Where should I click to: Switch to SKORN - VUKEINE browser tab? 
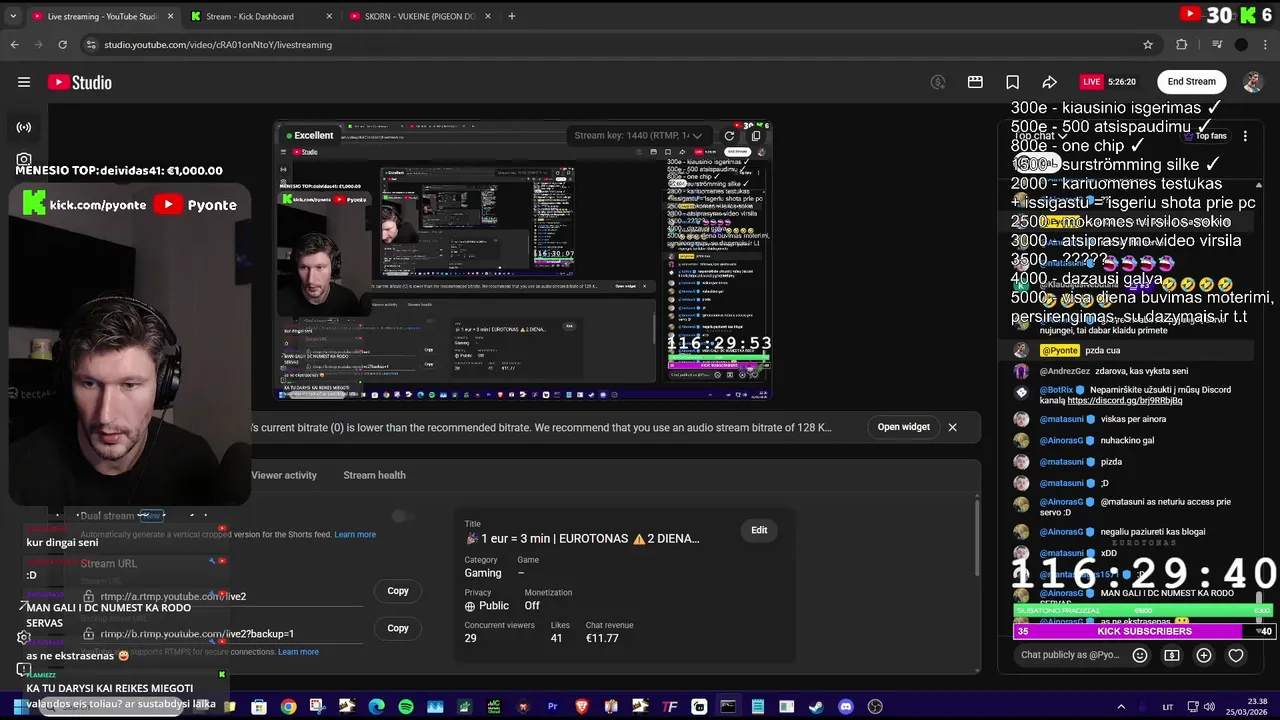(x=418, y=16)
